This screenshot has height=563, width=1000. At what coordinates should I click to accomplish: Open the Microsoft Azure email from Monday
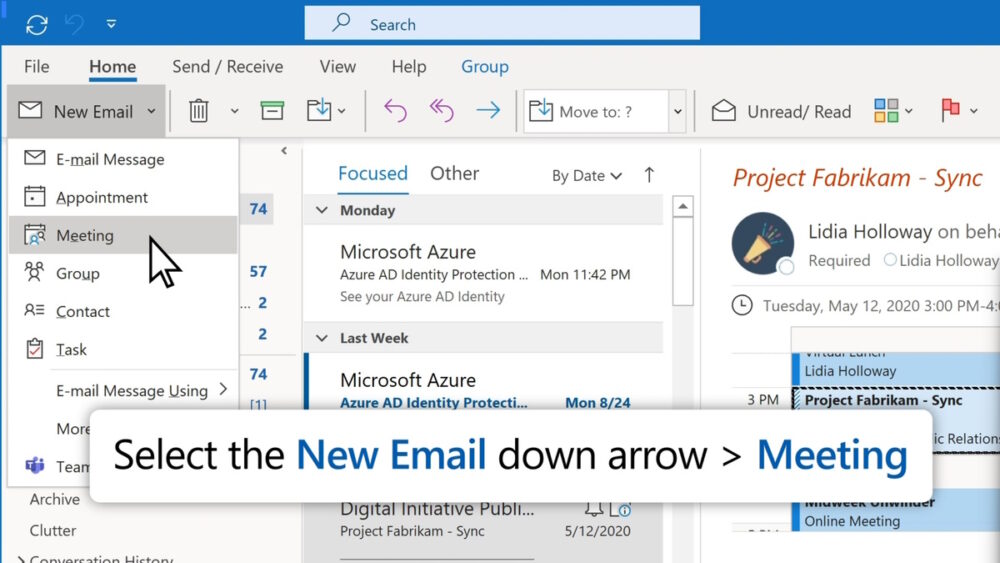(x=485, y=274)
